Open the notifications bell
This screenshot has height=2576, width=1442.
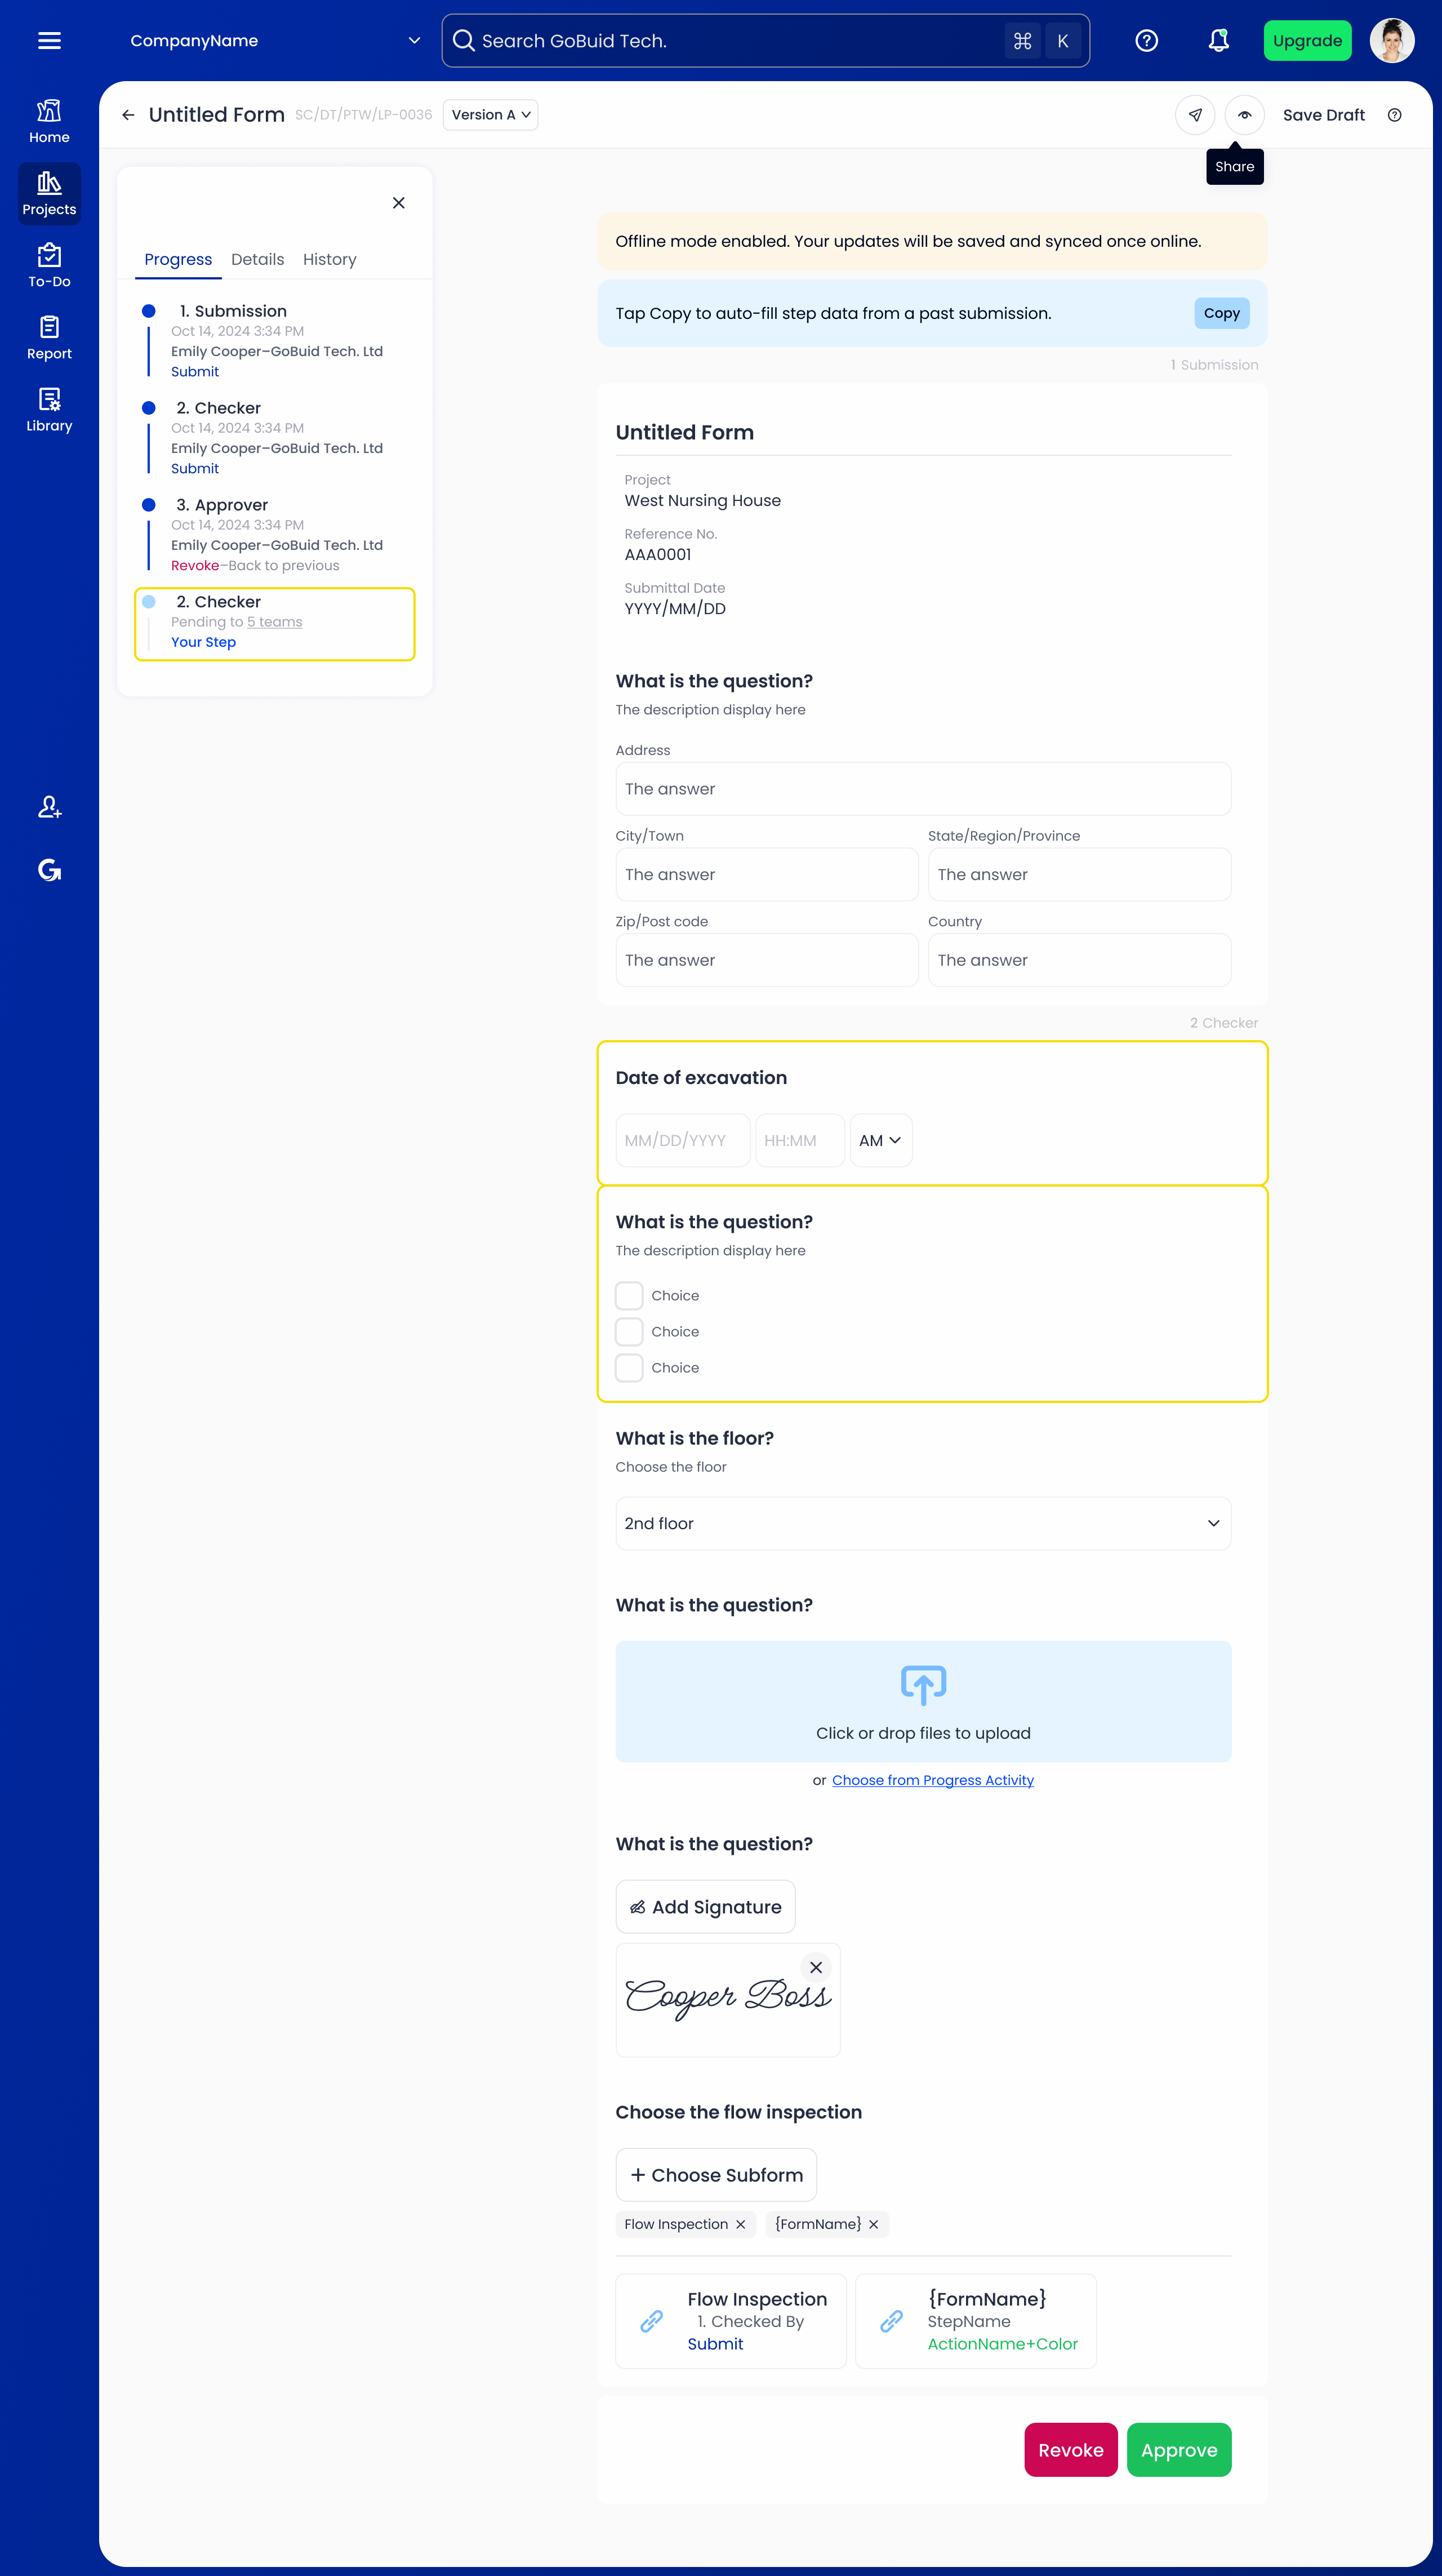click(1218, 41)
